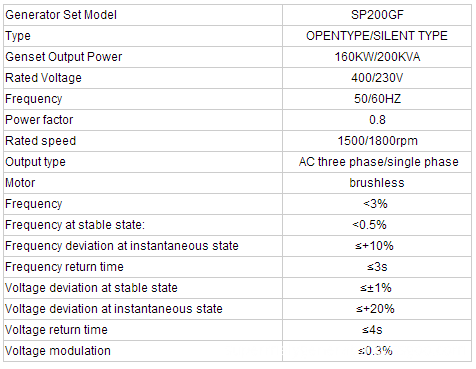Select Voltage deviation at instantaneous state label
Viewport: 476px width, 369px height.
114,309
